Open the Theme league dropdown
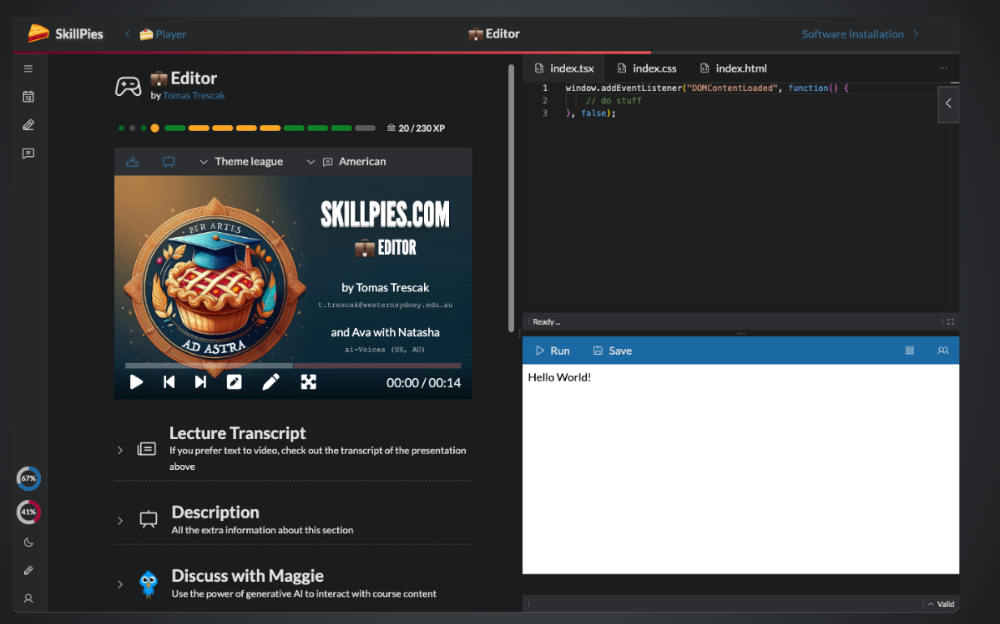 pyautogui.click(x=241, y=162)
